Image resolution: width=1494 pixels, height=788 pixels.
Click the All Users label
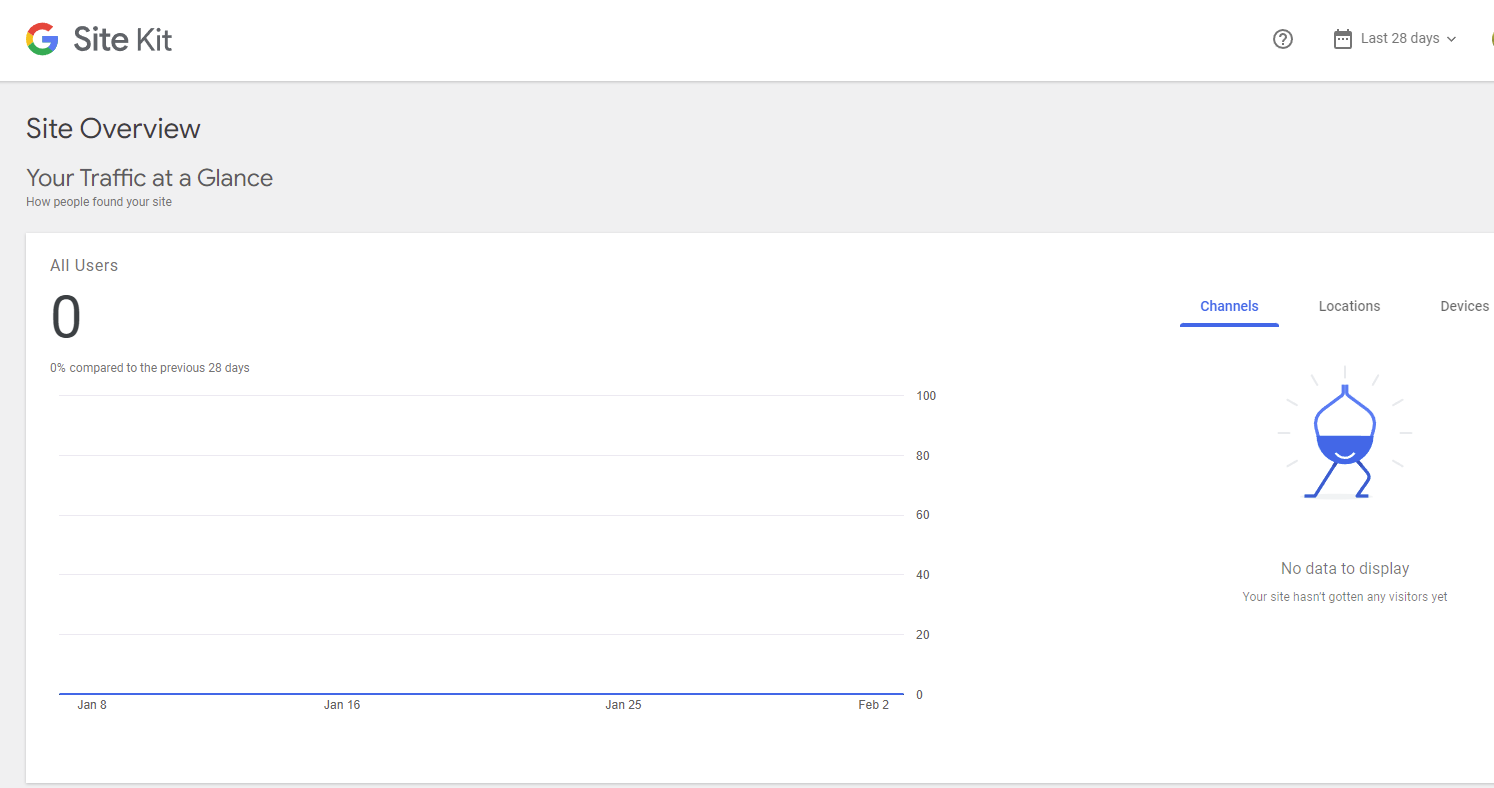(84, 265)
